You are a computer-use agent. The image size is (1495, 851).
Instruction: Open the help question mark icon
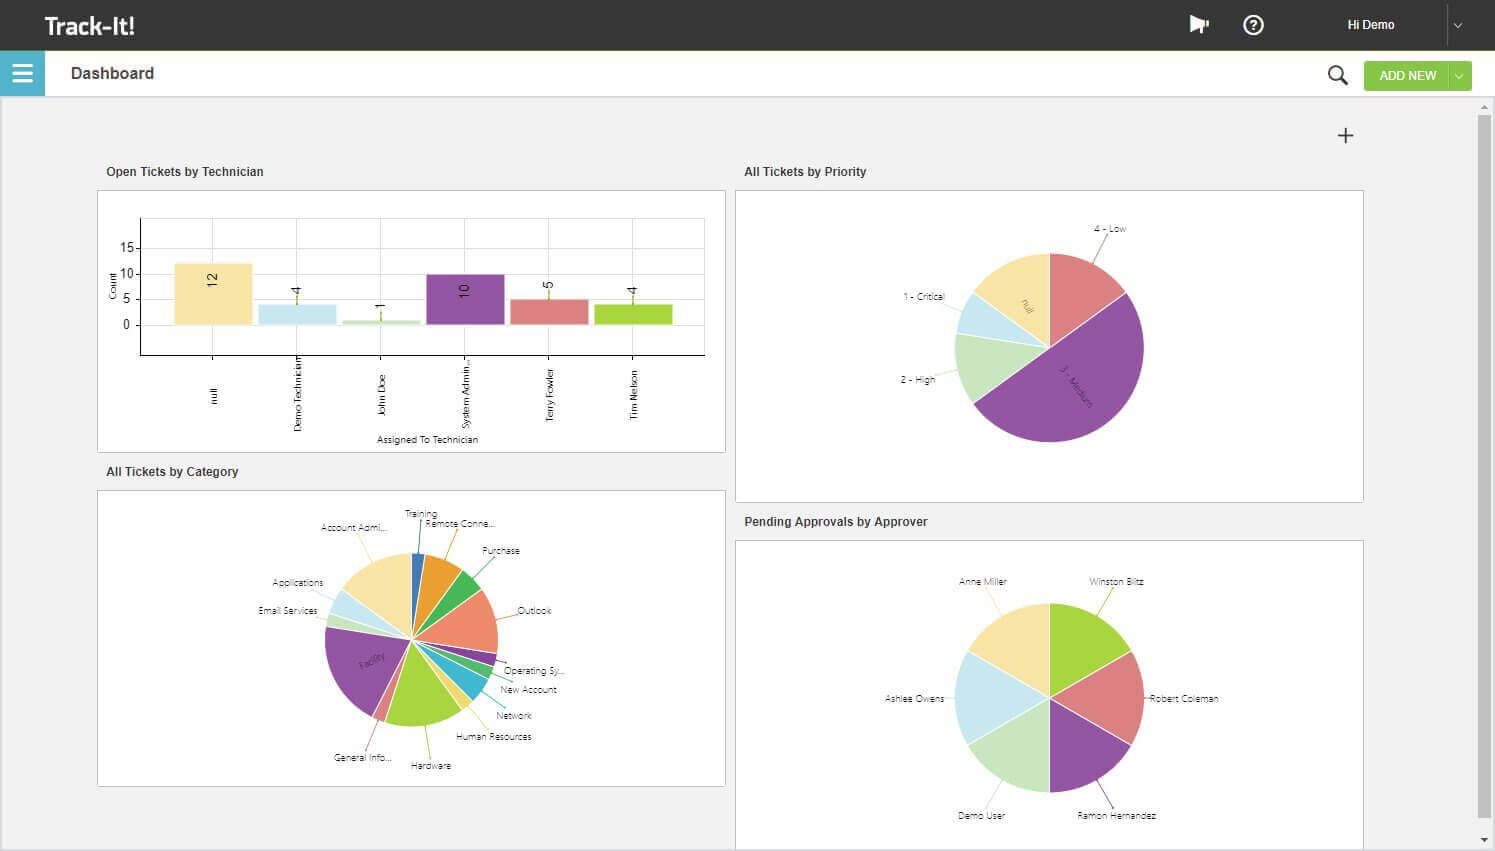1253,25
